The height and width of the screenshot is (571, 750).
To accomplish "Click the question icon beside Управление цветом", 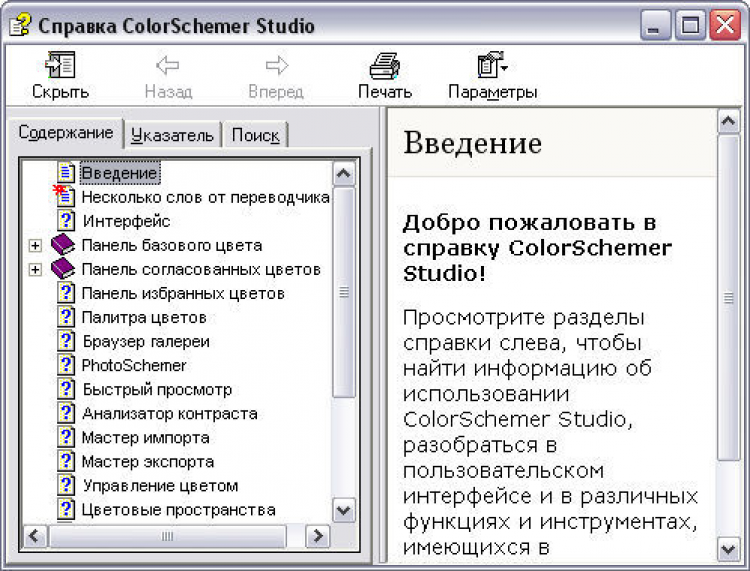I will coord(66,485).
